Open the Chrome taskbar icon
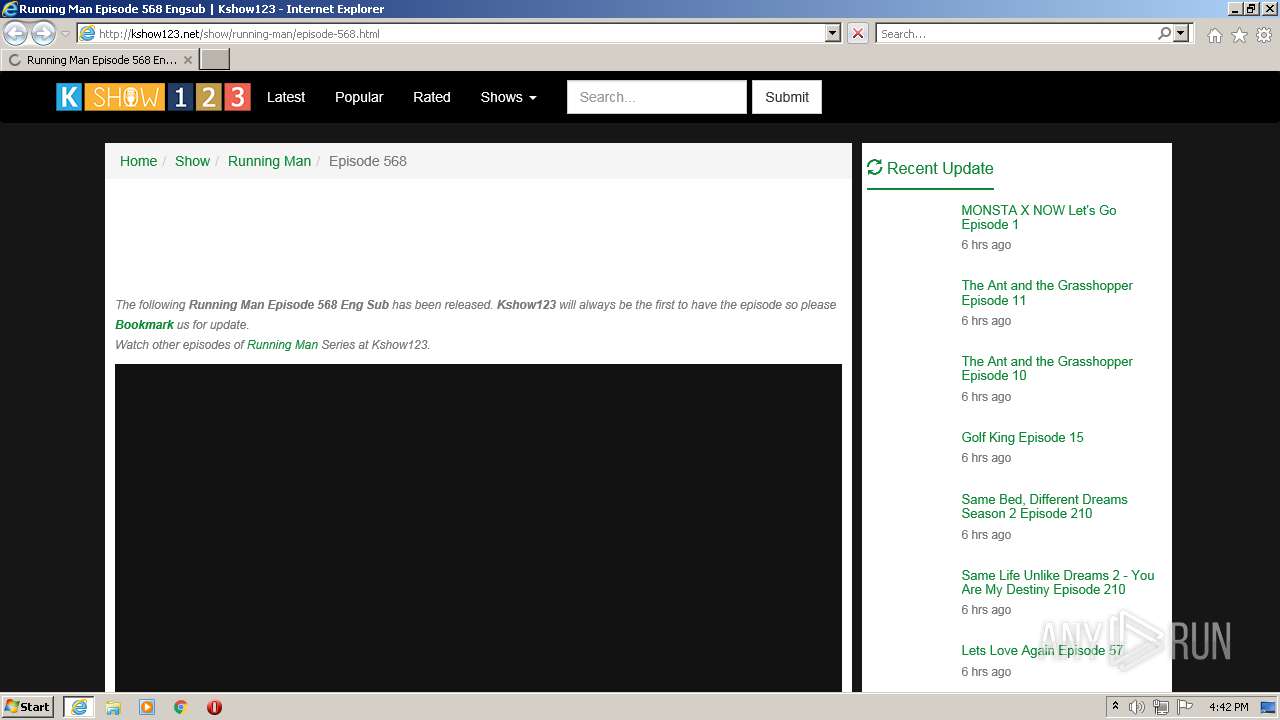 point(181,707)
